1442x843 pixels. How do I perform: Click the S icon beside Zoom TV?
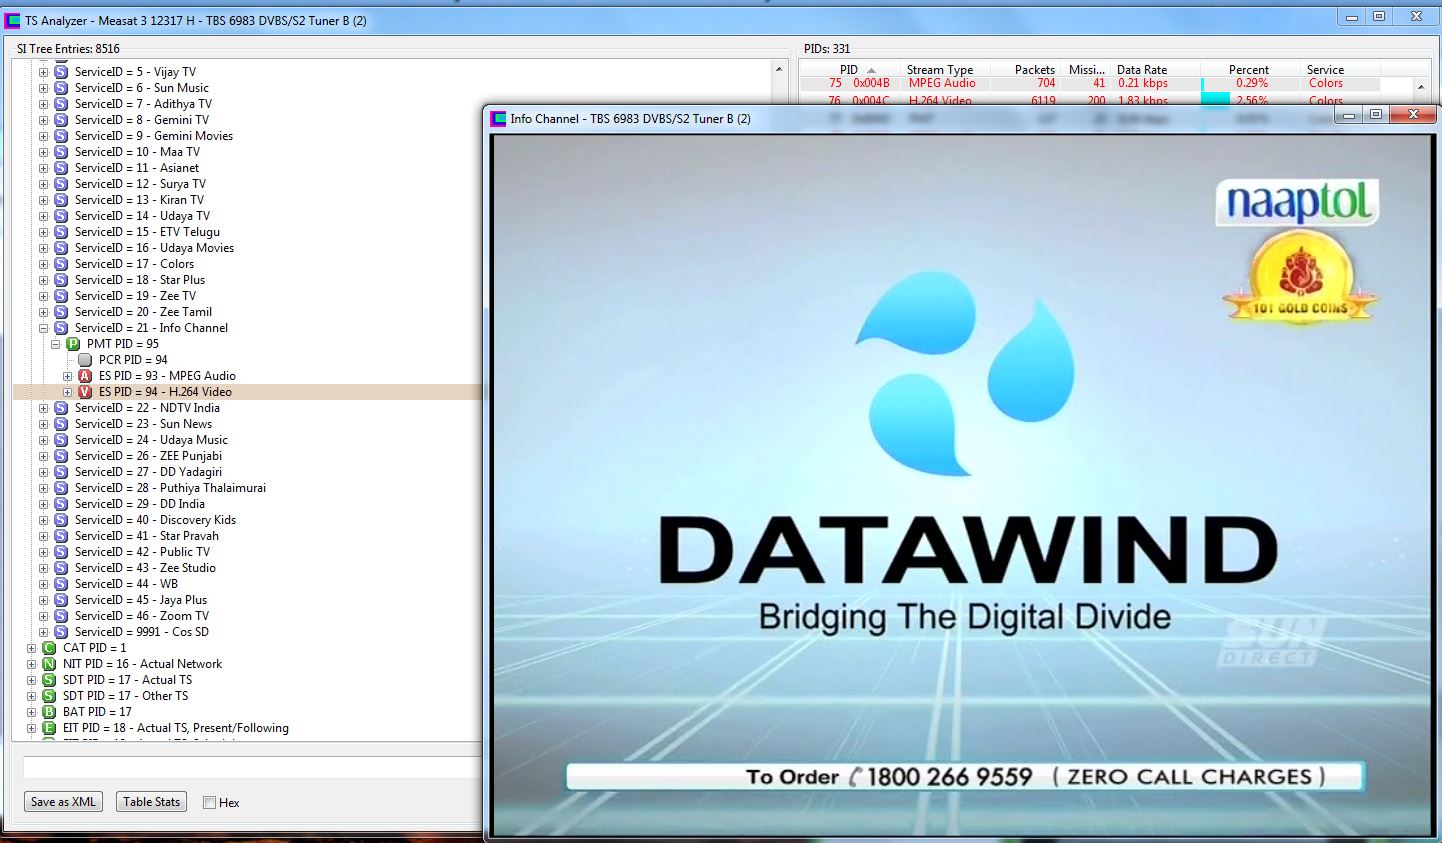coord(61,616)
